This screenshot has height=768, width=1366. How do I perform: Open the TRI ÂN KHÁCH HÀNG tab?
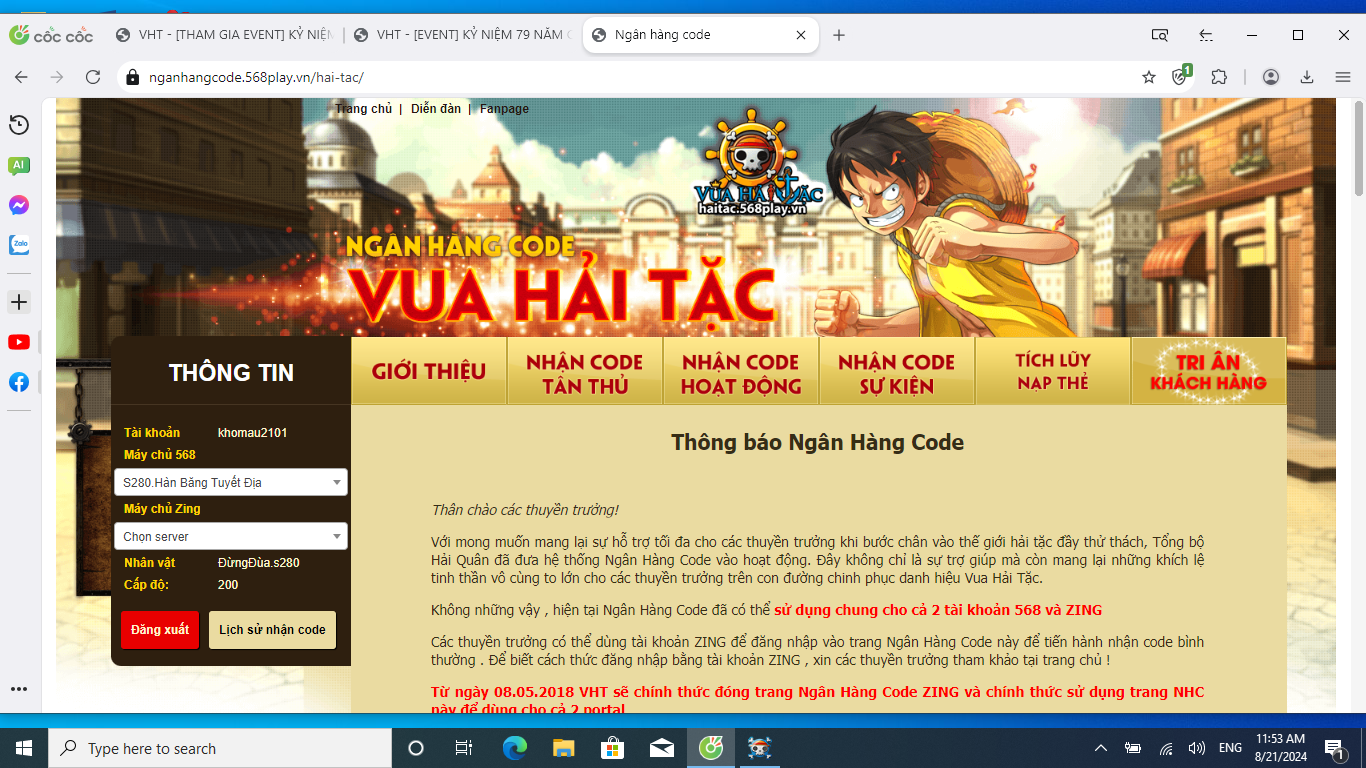(x=1209, y=371)
